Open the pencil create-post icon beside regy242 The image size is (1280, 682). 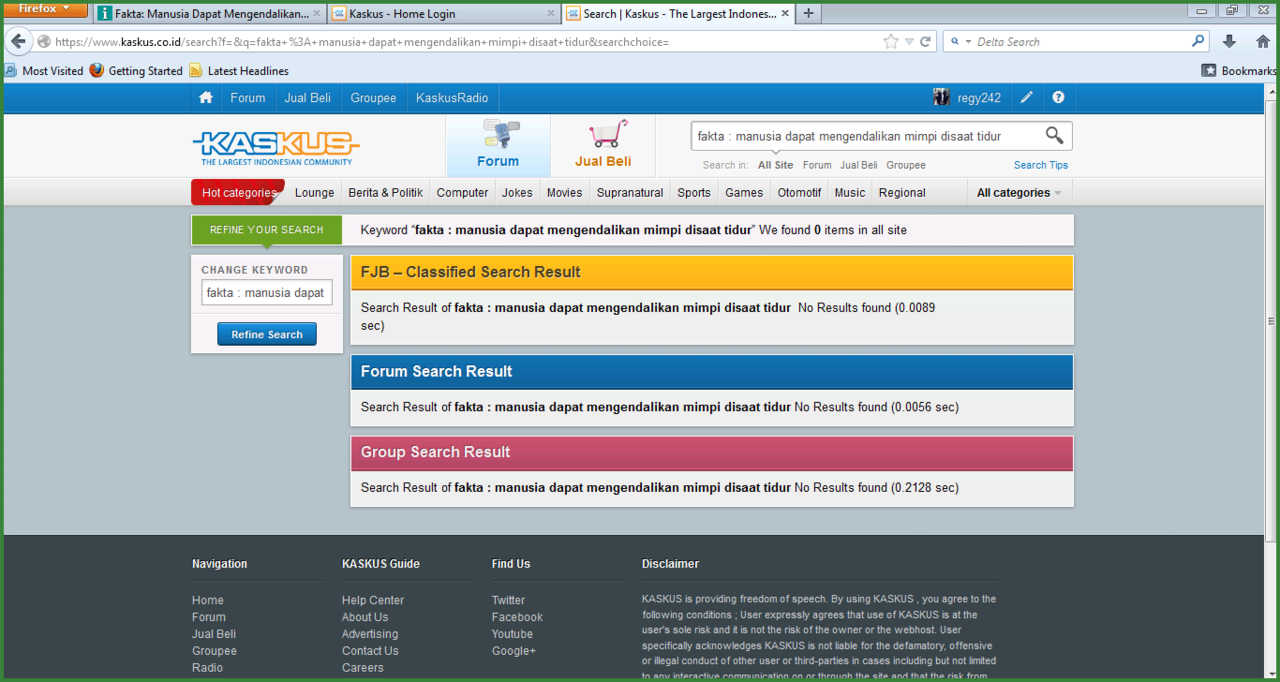pyautogui.click(x=1026, y=98)
